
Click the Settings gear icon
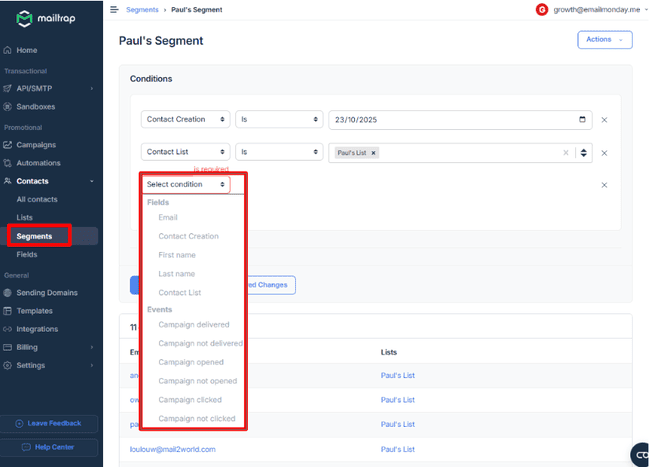pyautogui.click(x=7, y=365)
